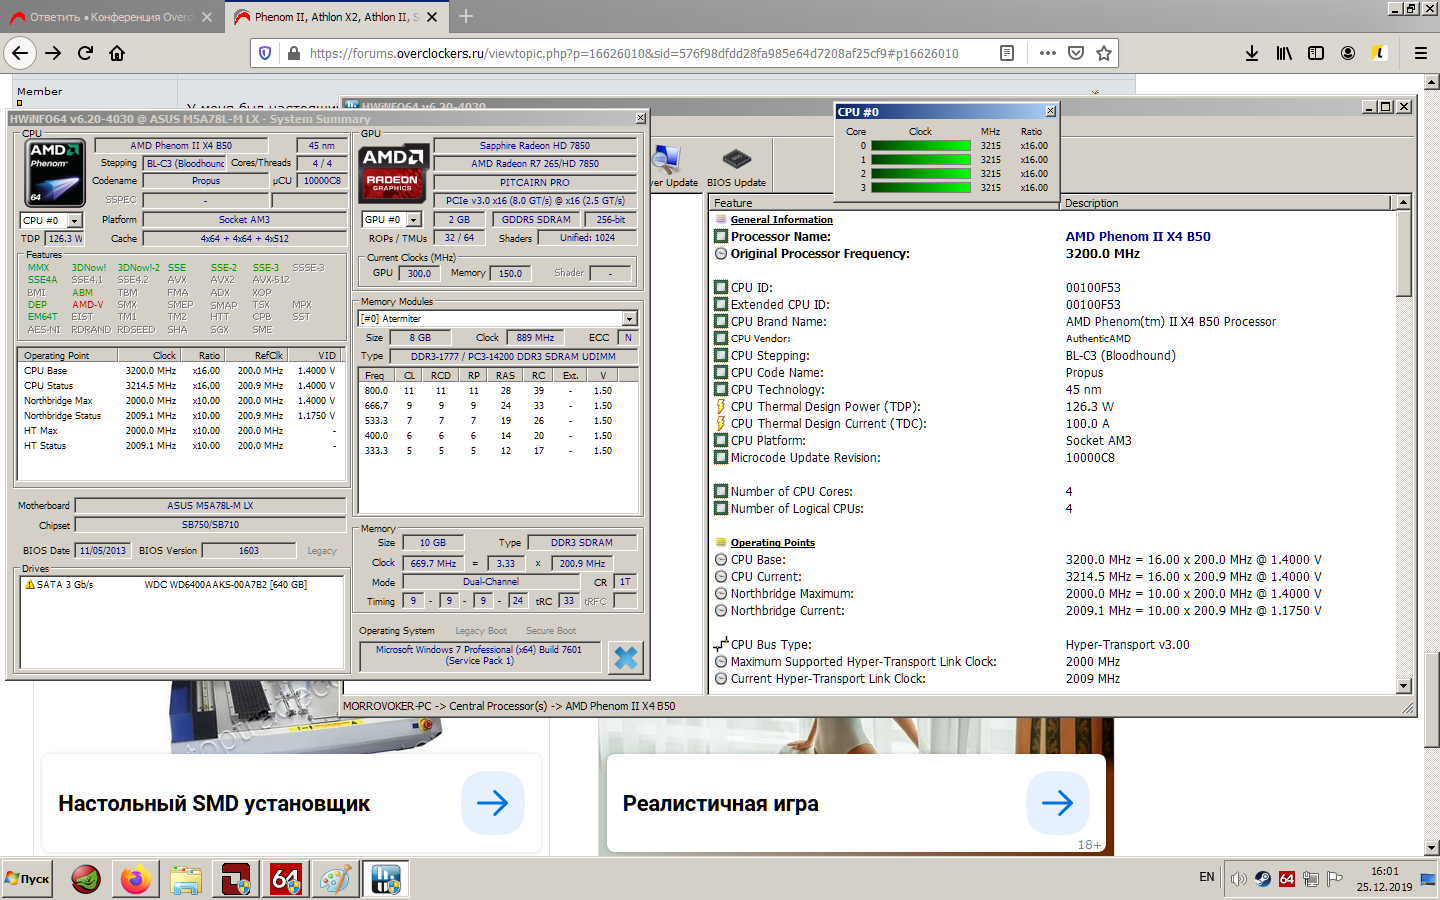This screenshot has width=1440, height=900.
Task: Open Windows Explorer folder on taskbar
Action: click(x=186, y=879)
